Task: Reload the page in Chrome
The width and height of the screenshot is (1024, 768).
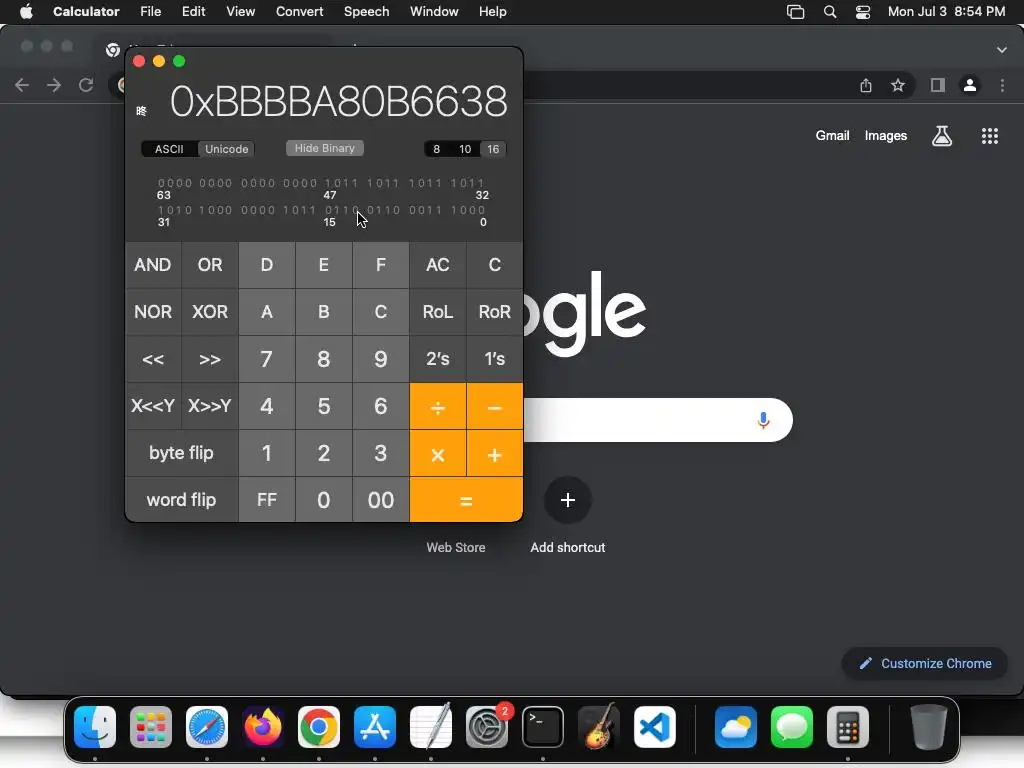Action: pos(86,85)
